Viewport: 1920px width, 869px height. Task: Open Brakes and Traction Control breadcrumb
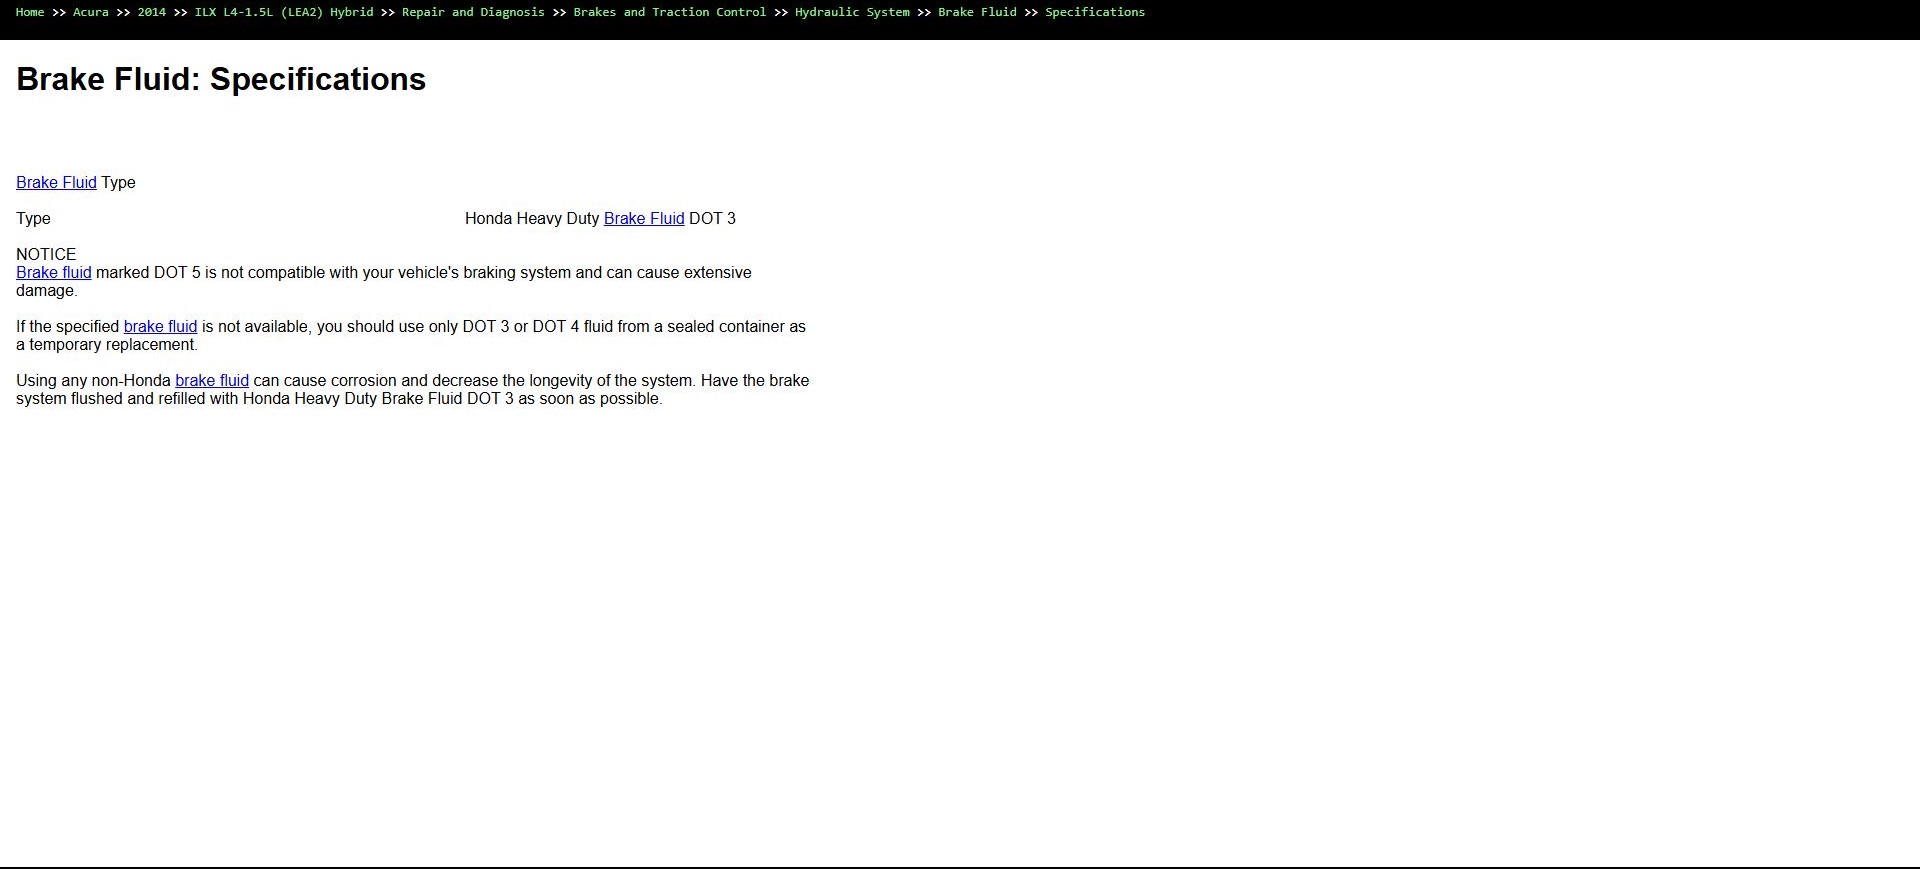670,12
